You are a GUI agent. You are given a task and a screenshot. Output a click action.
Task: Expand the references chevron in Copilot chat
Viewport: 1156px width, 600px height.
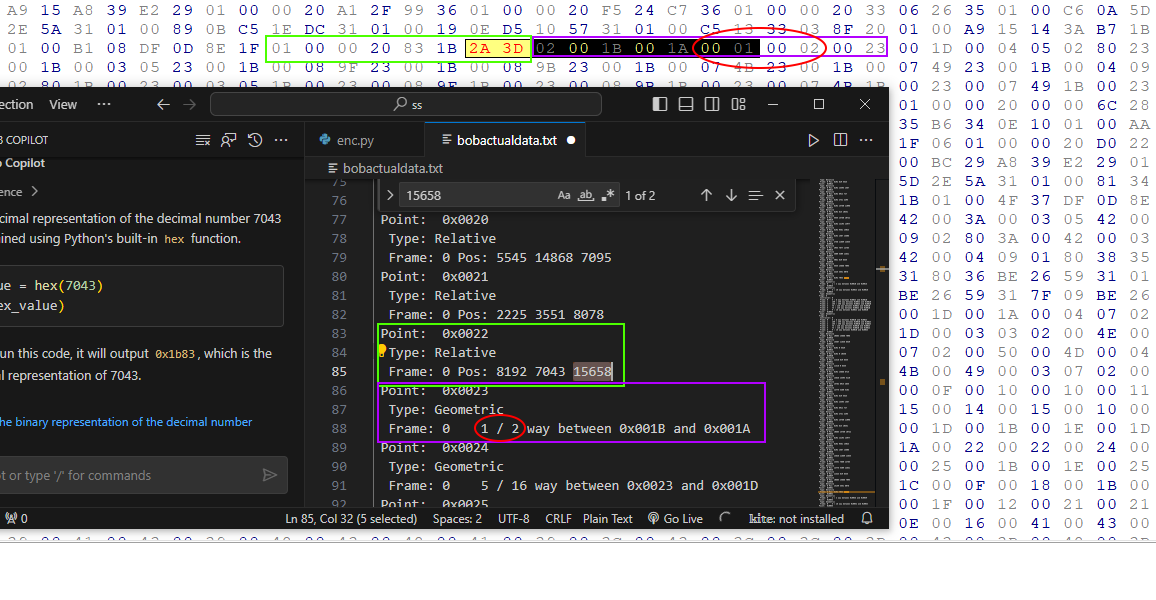pos(35,192)
